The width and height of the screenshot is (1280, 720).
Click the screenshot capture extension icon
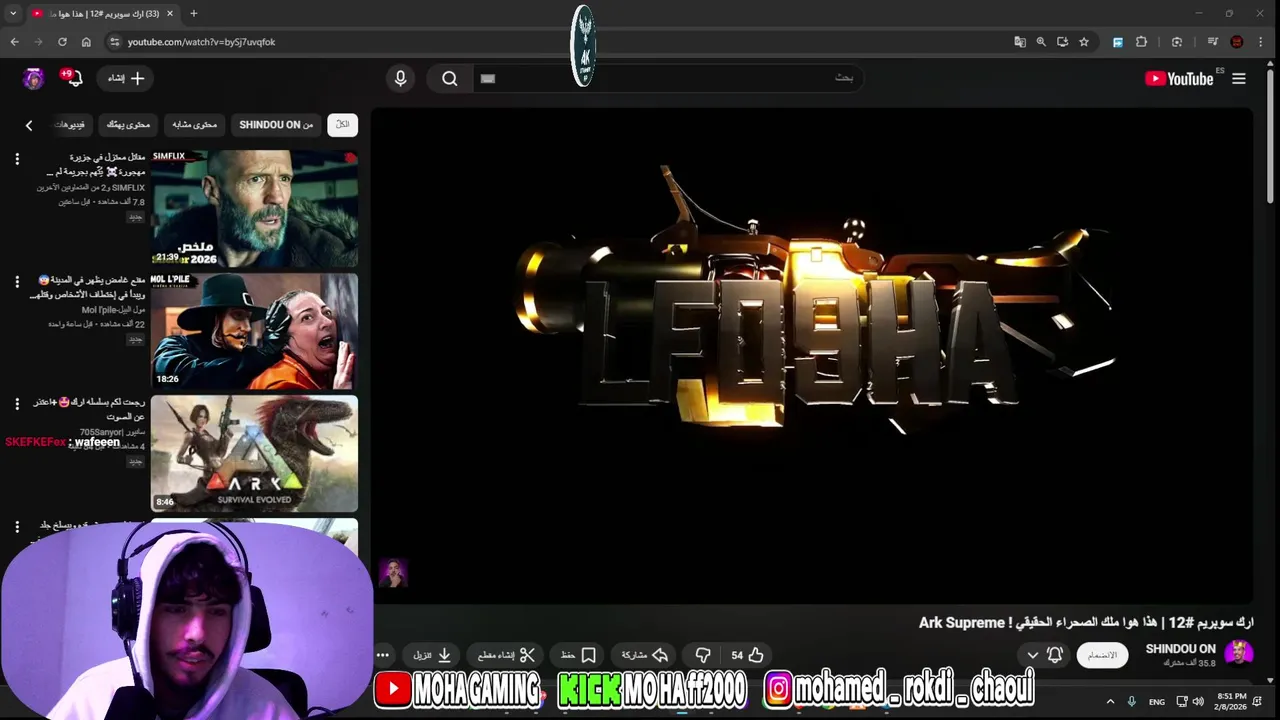point(1177,42)
